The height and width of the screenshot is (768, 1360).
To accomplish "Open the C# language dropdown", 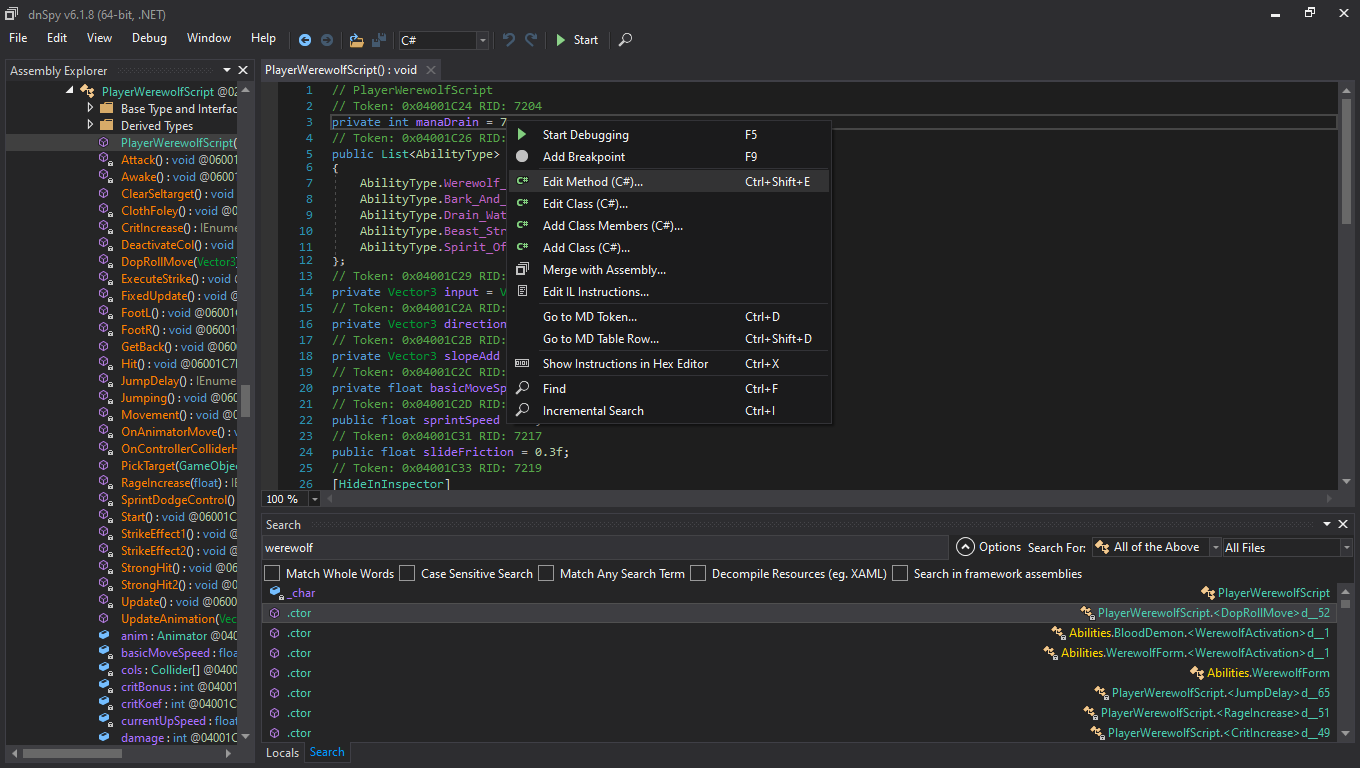I will tap(483, 40).
